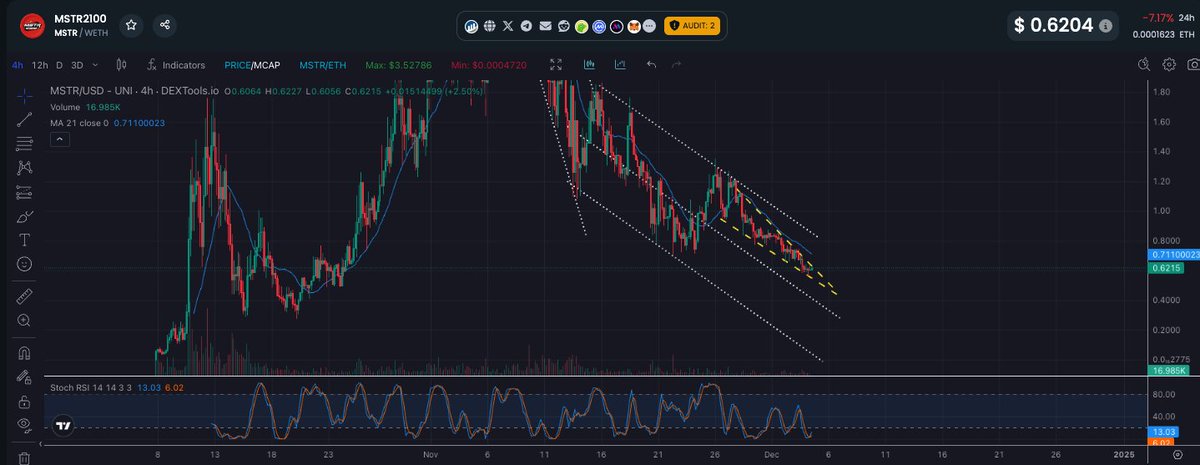Toggle magnet snapping mode
This screenshot has width=1200, height=465.
tap(25, 352)
